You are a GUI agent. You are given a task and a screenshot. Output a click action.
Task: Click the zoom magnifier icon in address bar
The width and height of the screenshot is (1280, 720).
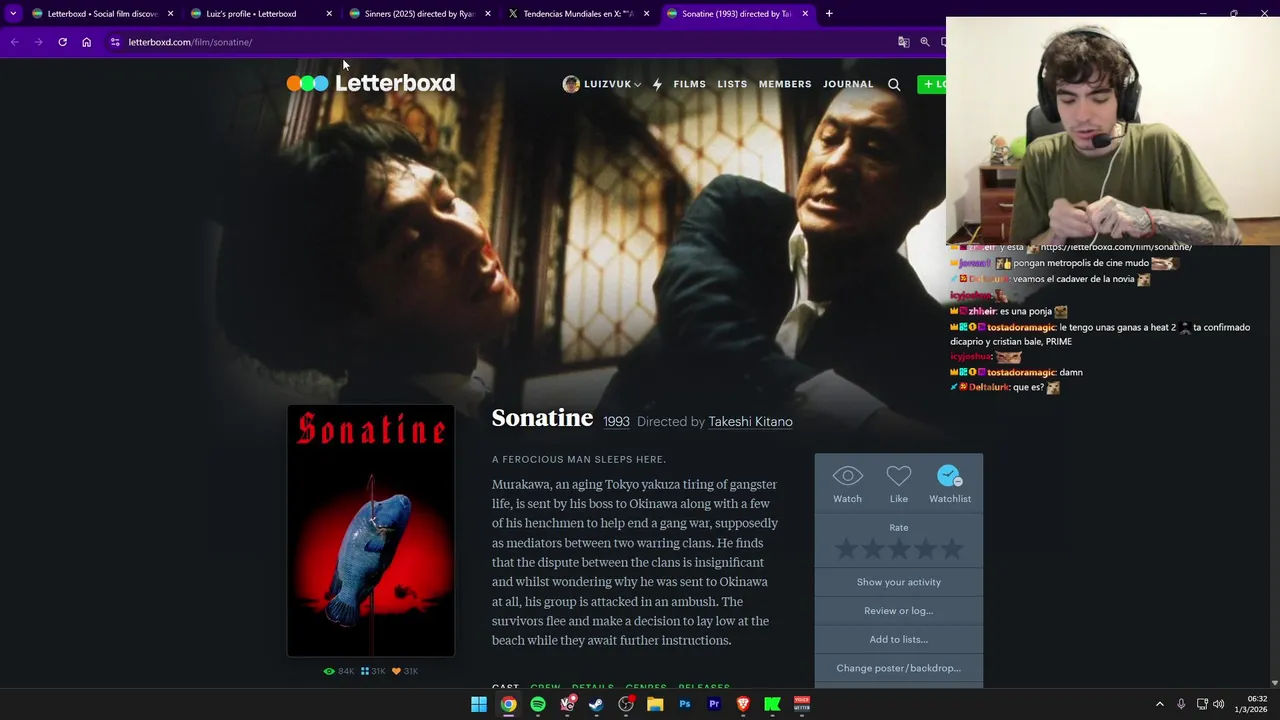tap(925, 42)
